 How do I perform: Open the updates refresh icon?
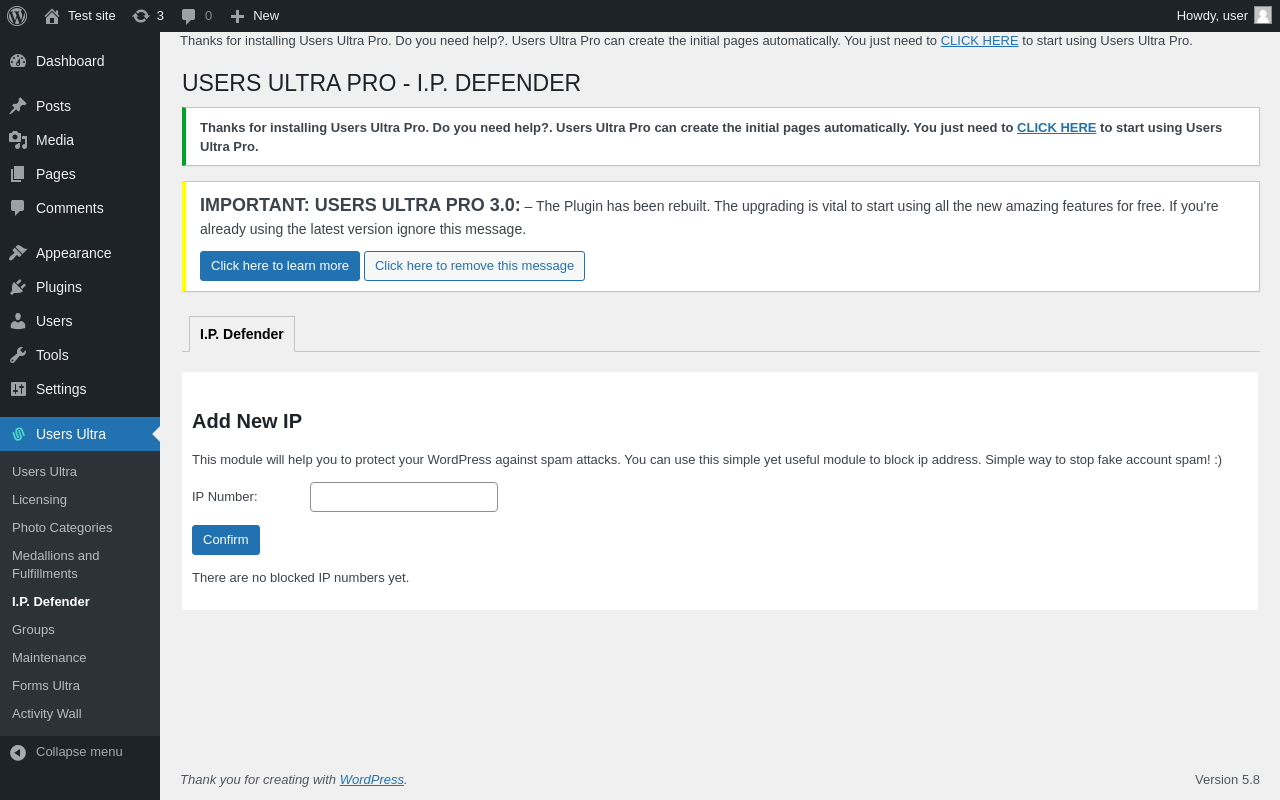(x=141, y=16)
